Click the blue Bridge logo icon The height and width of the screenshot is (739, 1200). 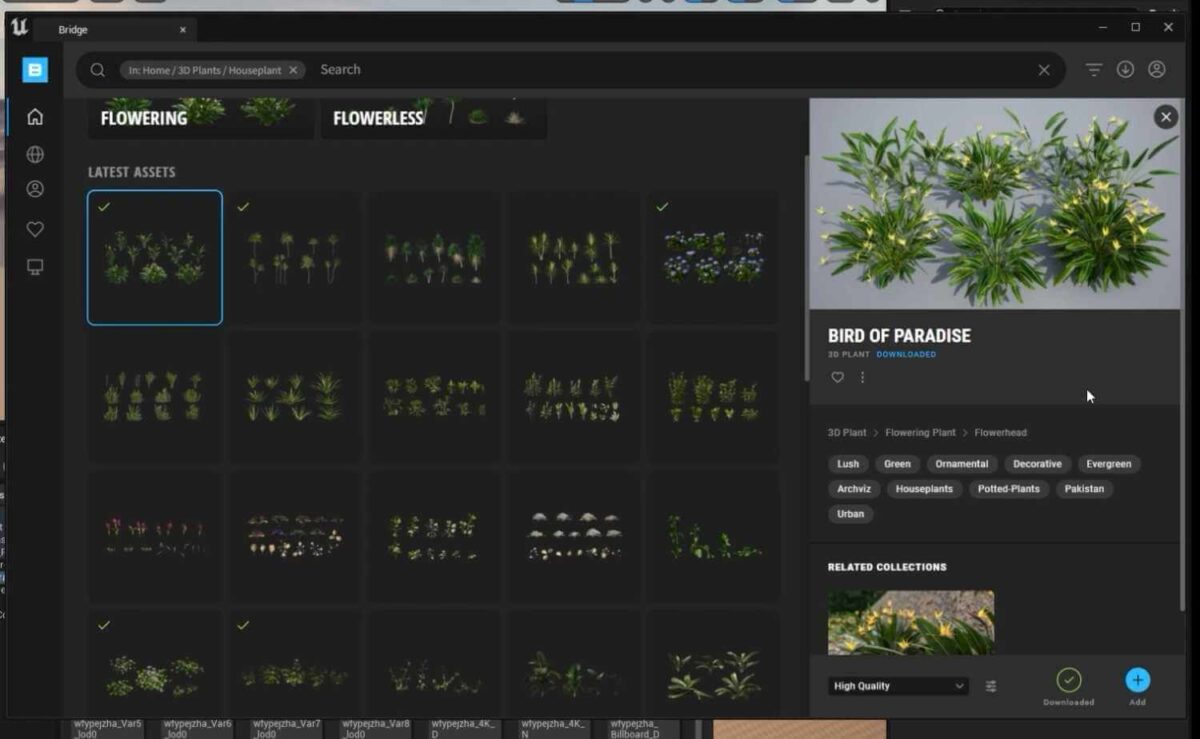pos(34,70)
